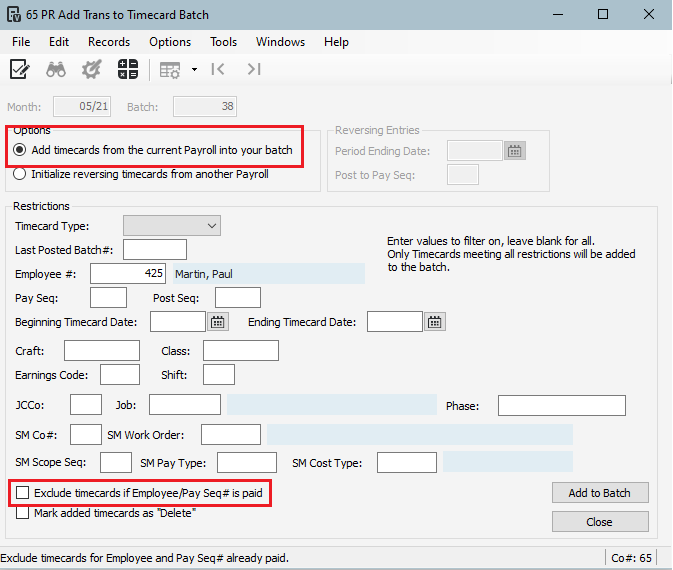Click the edit record checkmark toolbar icon

click(x=20, y=69)
